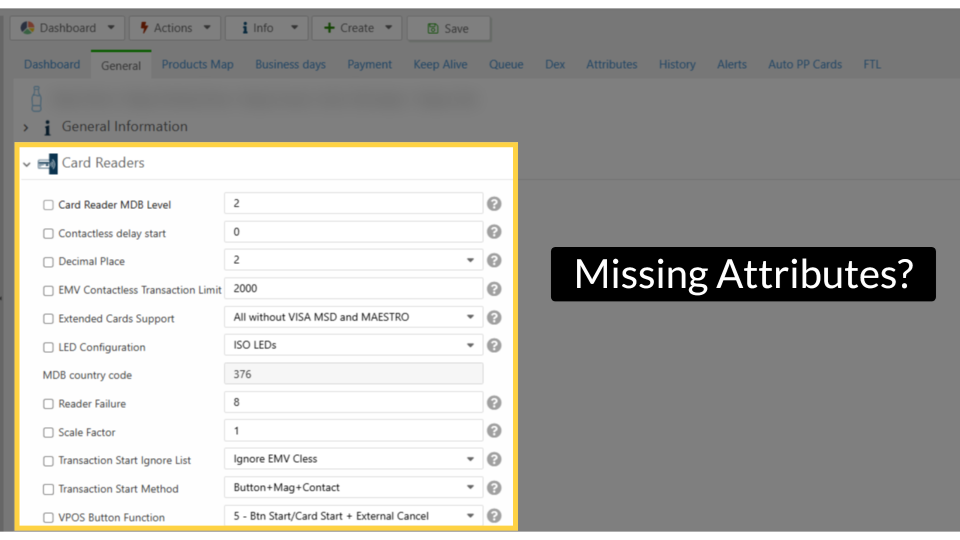
Task: Click help icon for Transaction Start Method
Action: pyautogui.click(x=494, y=488)
